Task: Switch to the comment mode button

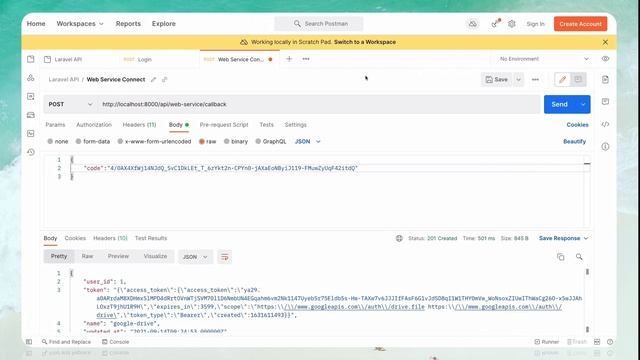Action: [x=578, y=80]
